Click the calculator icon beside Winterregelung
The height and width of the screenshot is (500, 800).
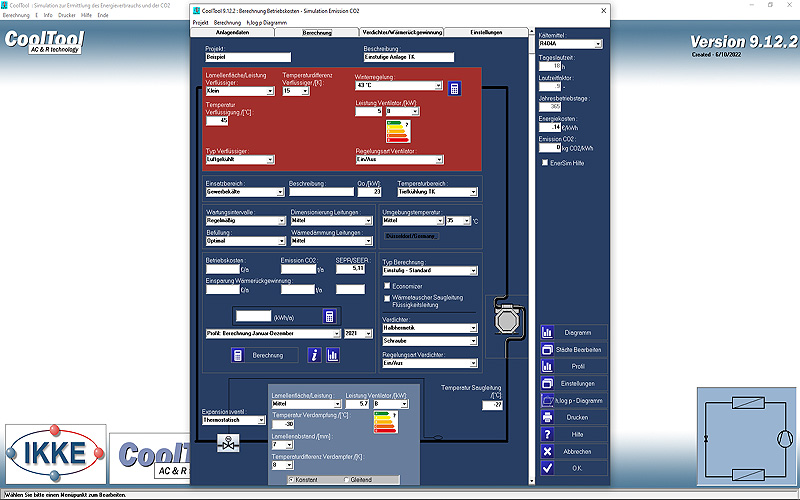tap(454, 89)
